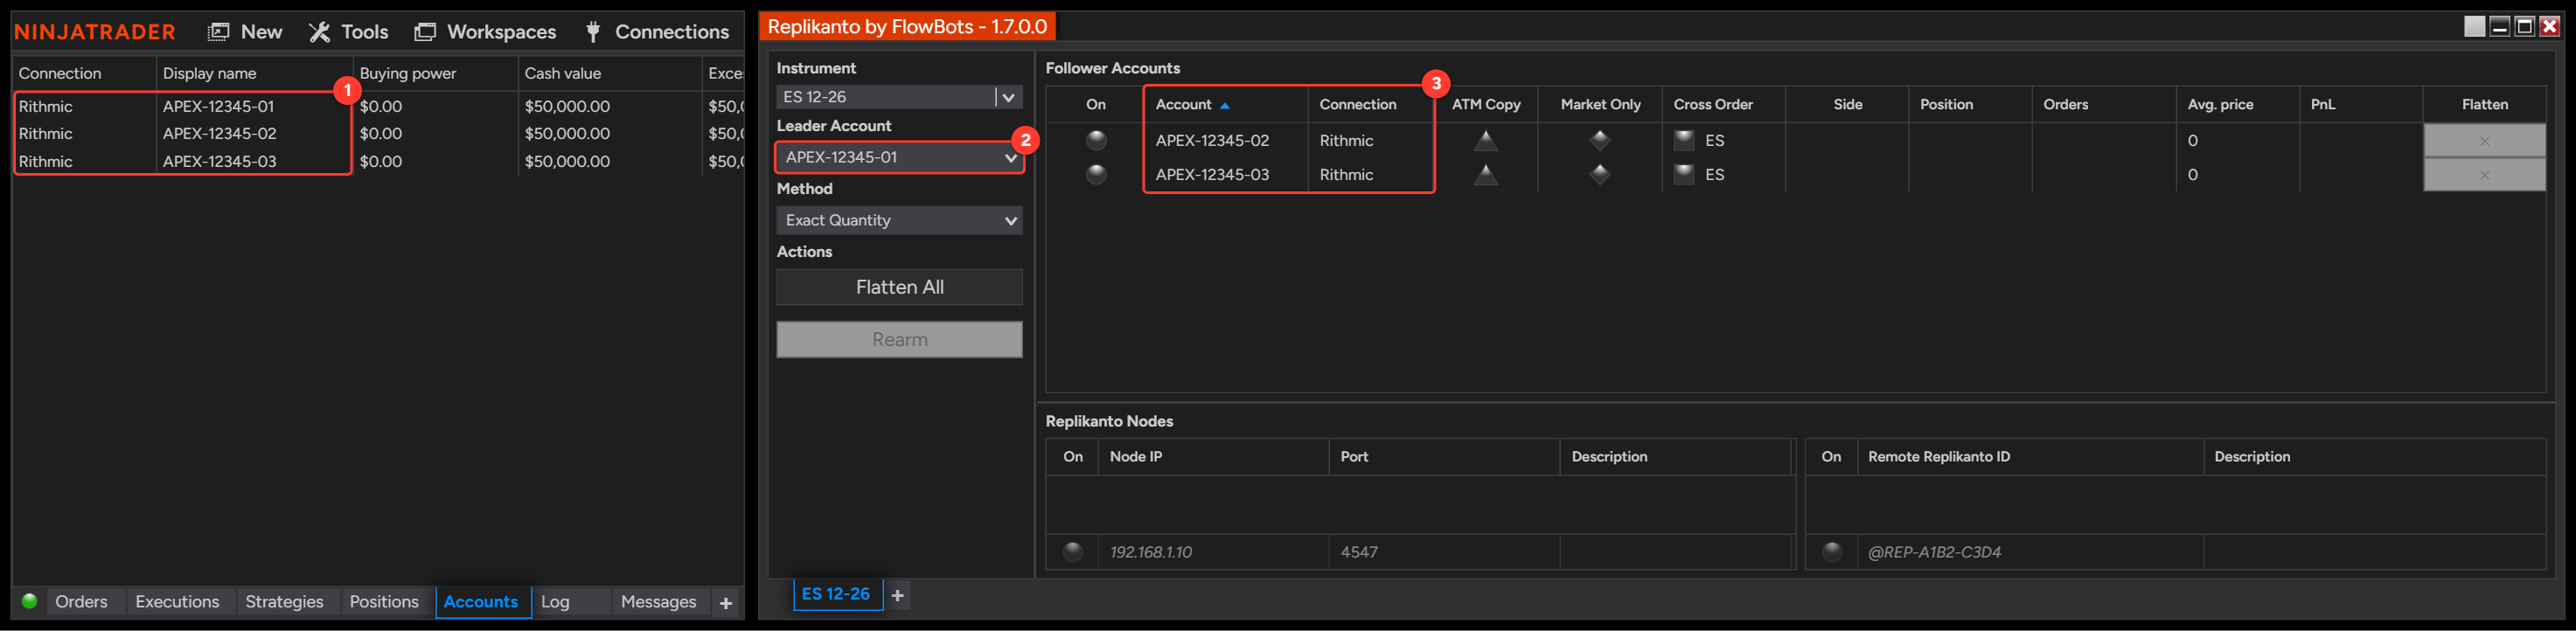
Task: Expand the Instrument selector arrow
Action: pos(1009,97)
